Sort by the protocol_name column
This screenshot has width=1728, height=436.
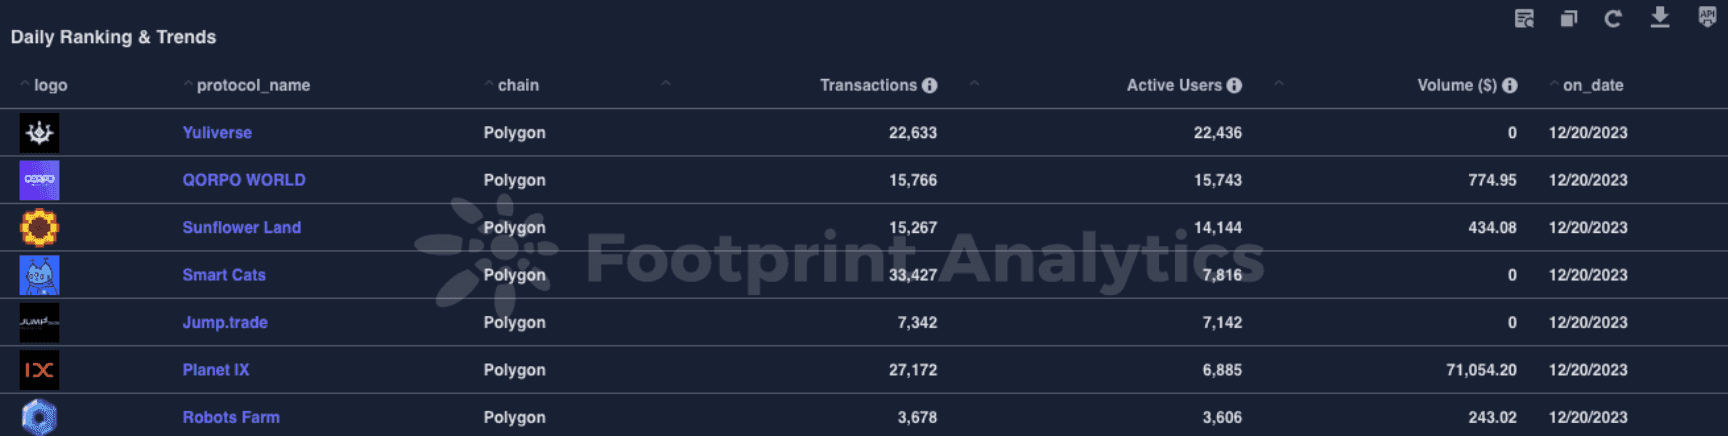pos(253,86)
